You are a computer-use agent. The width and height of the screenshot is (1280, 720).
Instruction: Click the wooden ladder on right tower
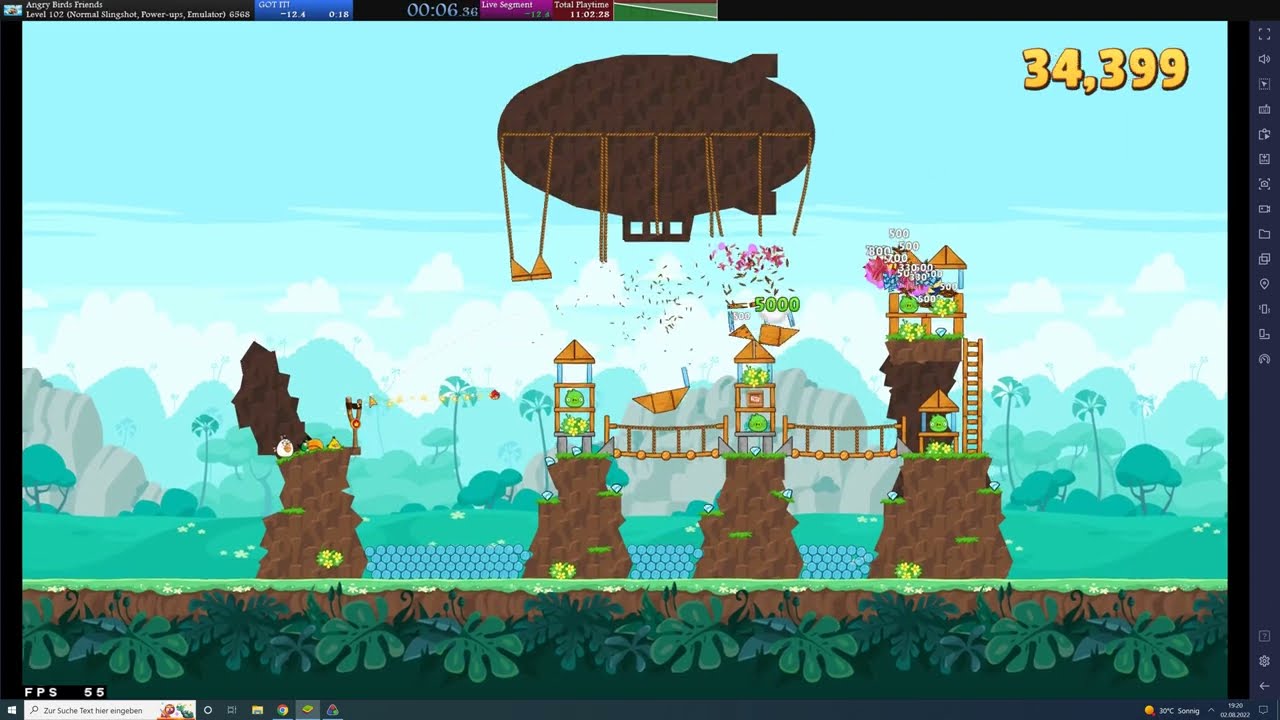(x=972, y=395)
